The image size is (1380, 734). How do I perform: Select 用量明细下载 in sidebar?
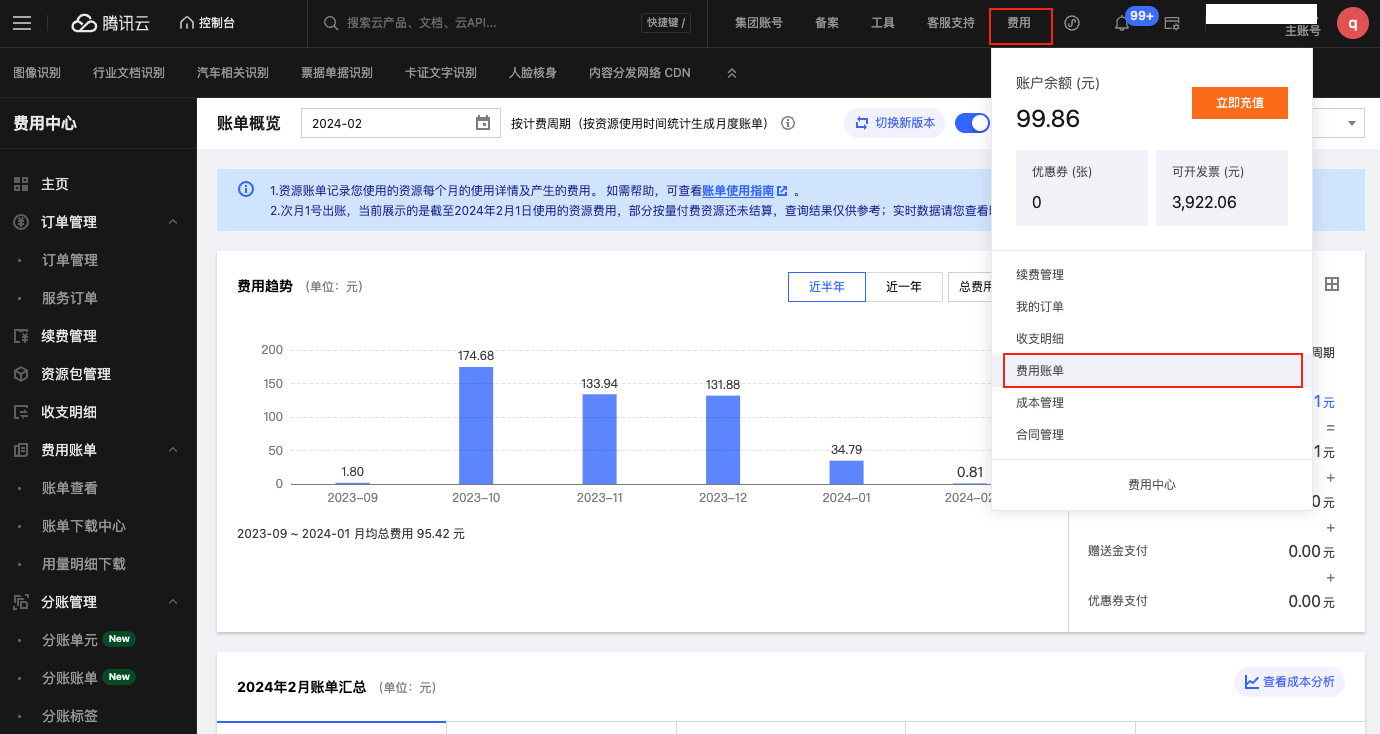(x=84, y=564)
